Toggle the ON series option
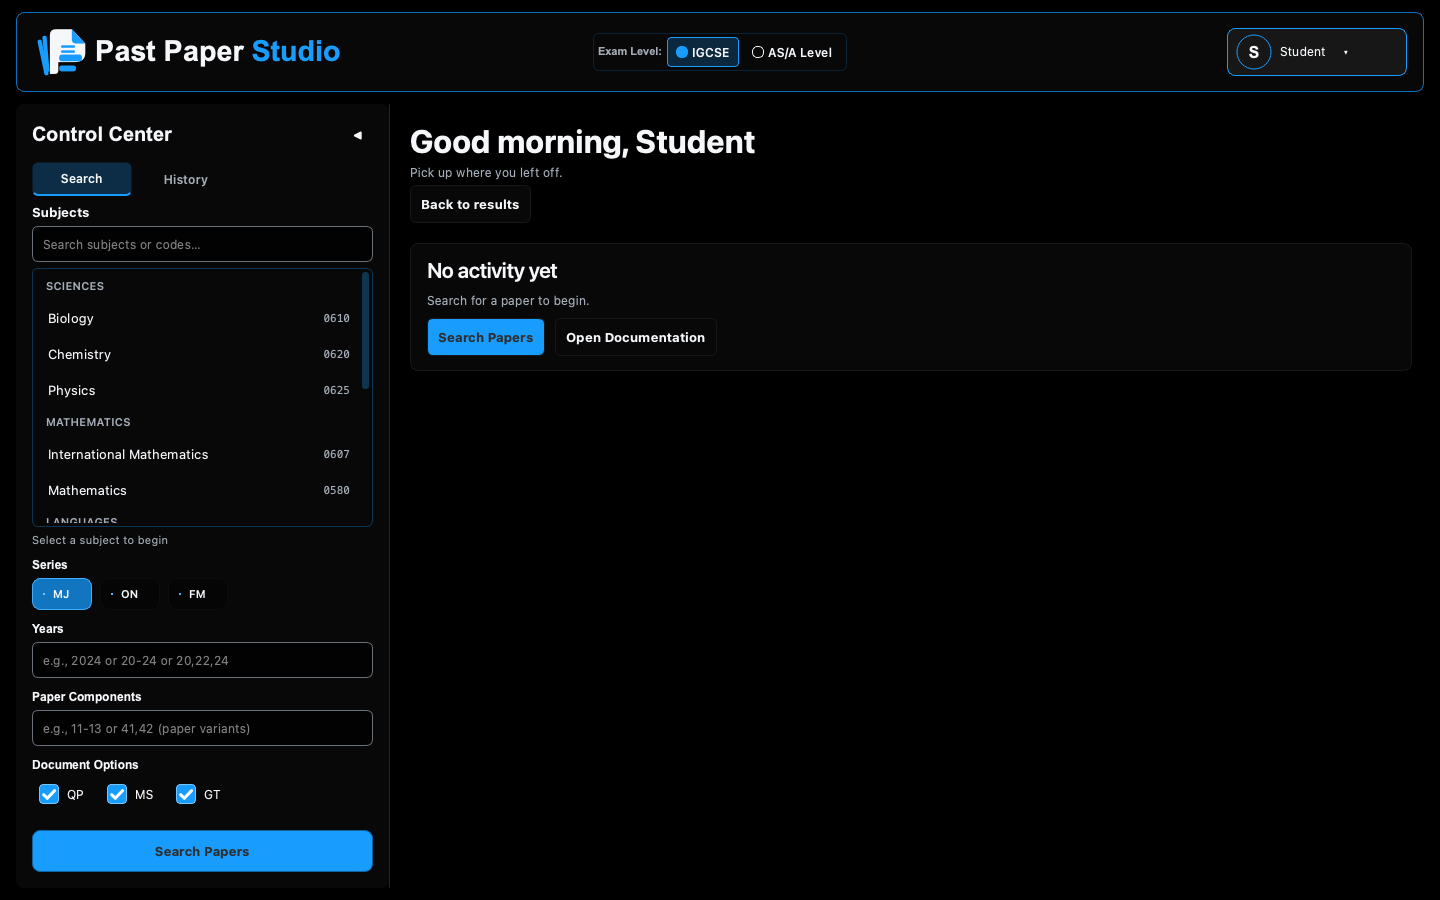 click(x=129, y=594)
